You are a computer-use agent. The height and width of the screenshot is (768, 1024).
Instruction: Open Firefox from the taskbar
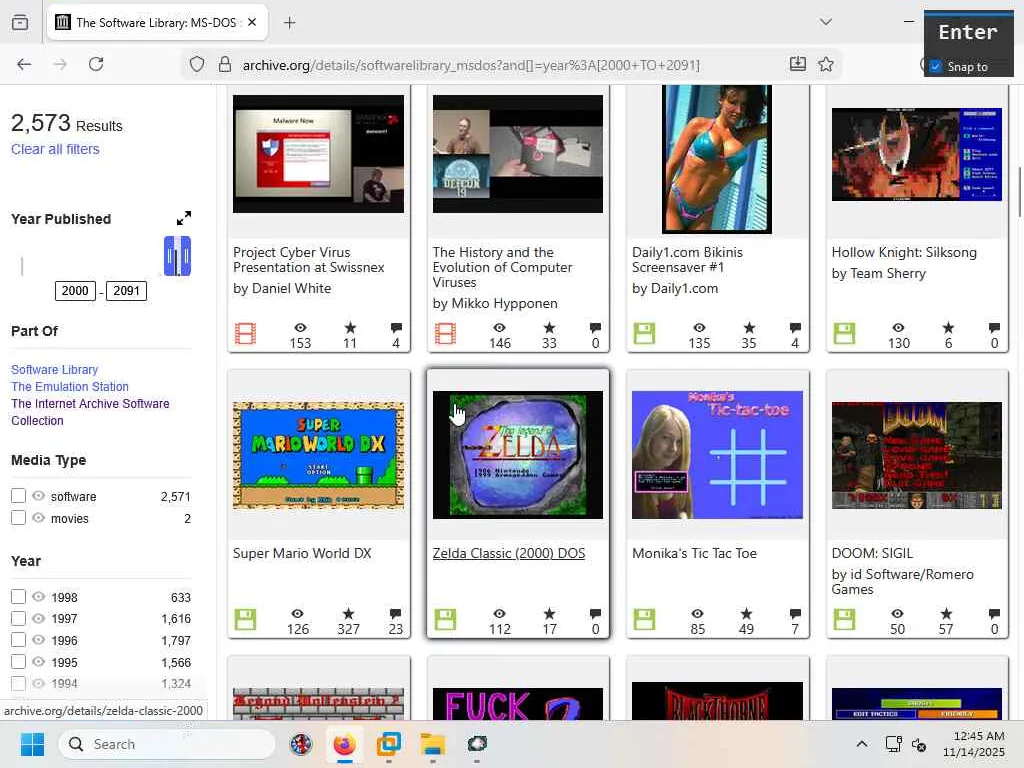tap(345, 744)
